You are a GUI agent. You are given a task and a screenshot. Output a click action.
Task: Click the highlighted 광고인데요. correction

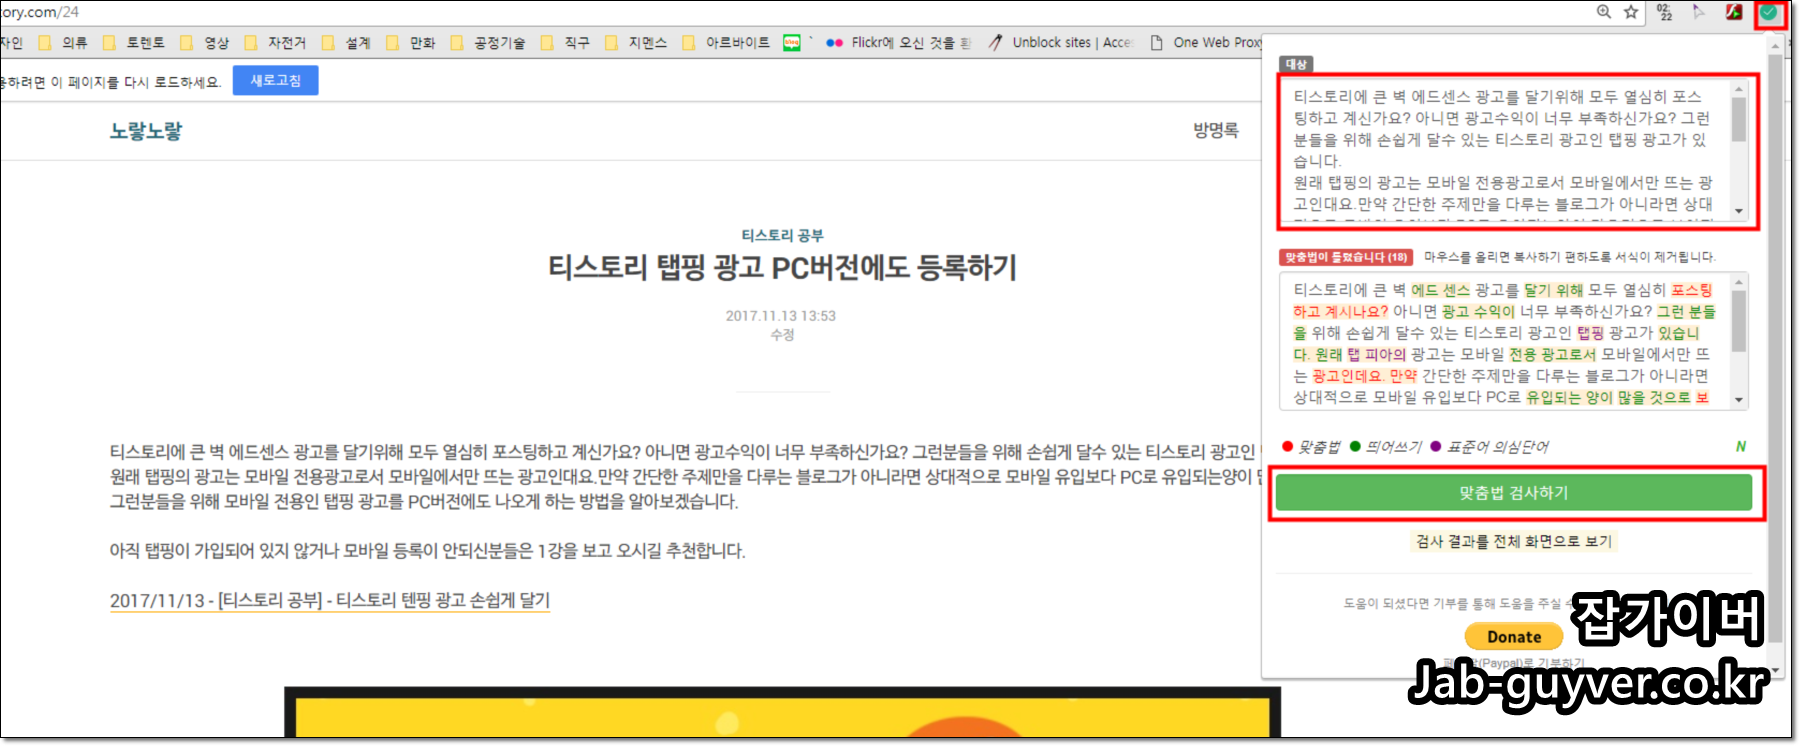coord(1348,376)
